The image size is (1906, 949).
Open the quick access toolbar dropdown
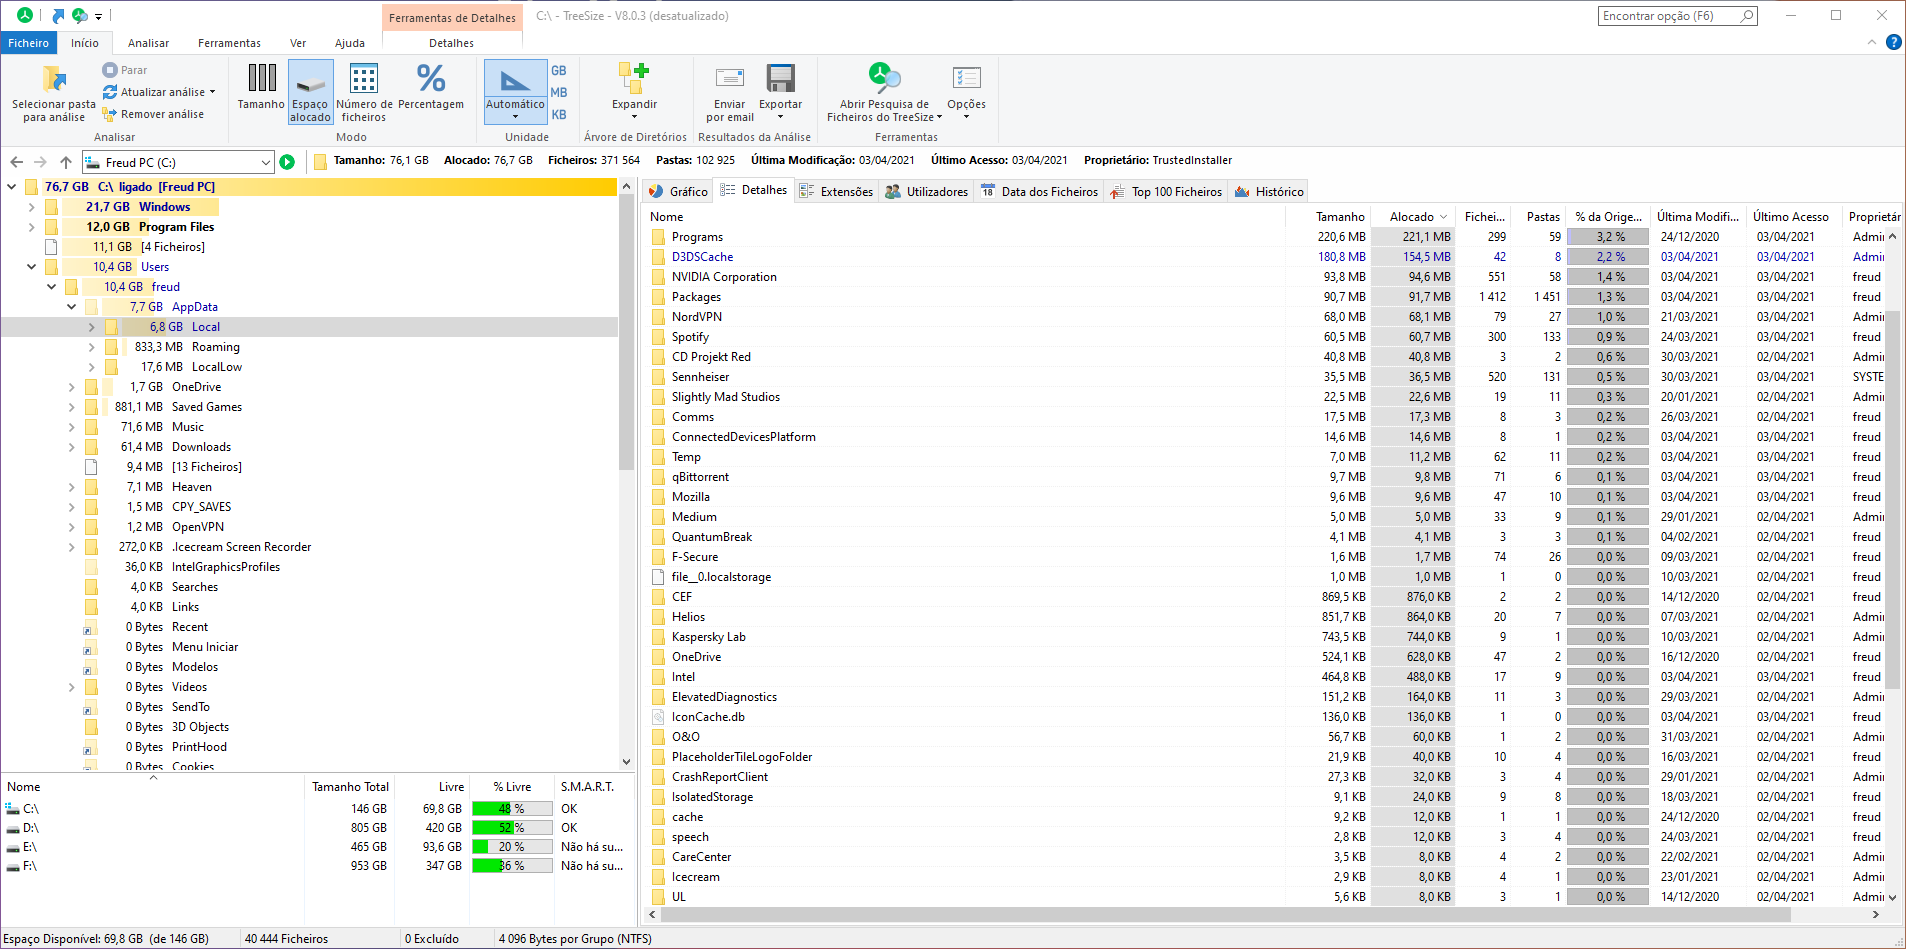[98, 16]
